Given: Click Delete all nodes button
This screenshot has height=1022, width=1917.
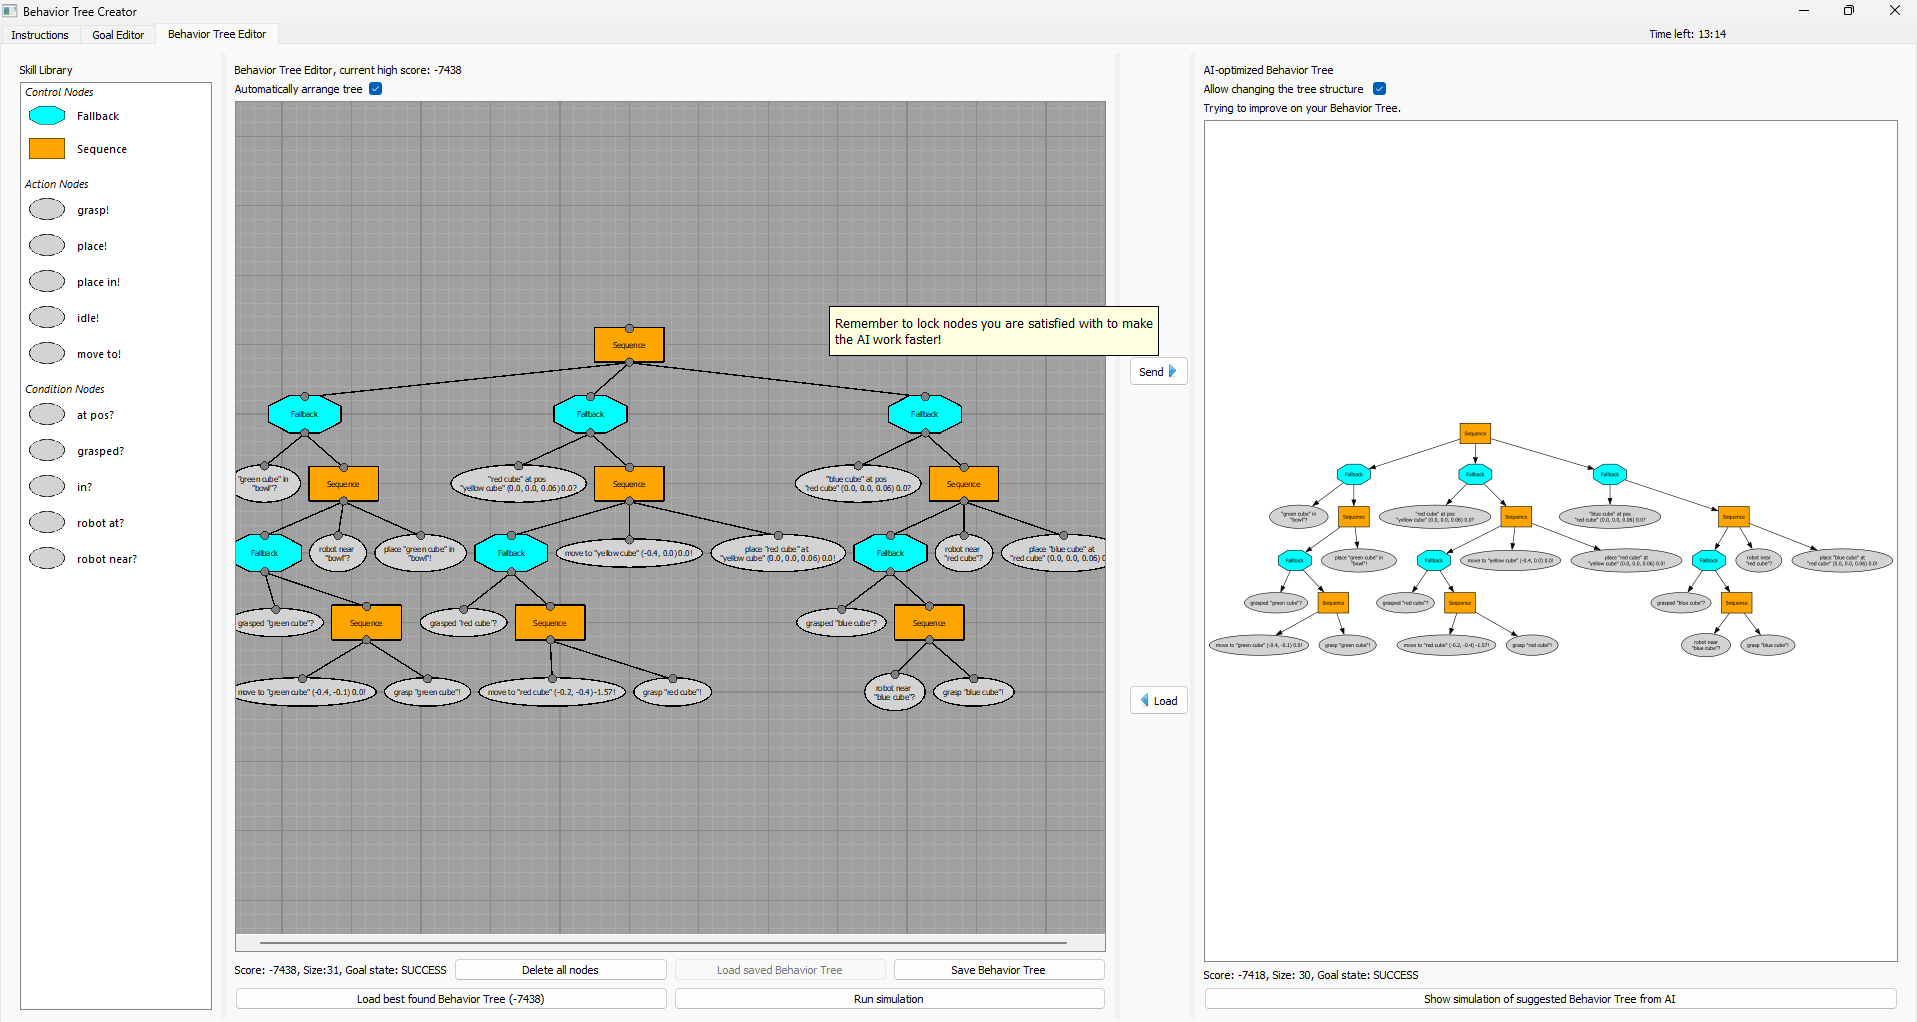Looking at the screenshot, I should point(560,970).
